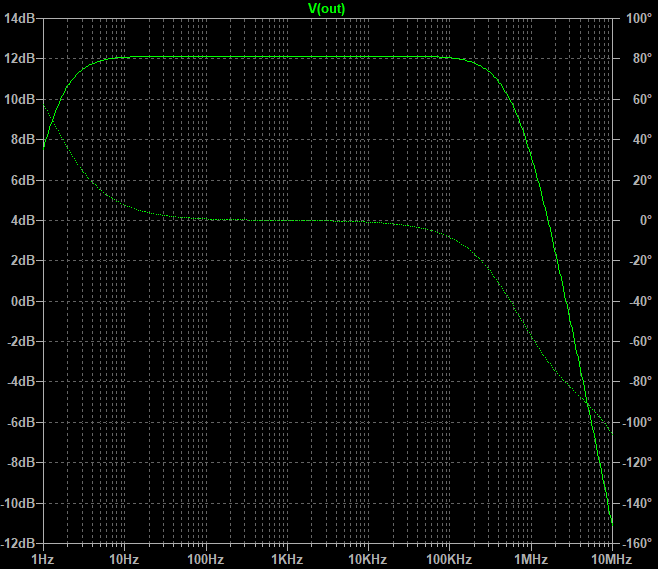The height and width of the screenshot is (569, 658).
Task: Click the -4dB left axis label
Action: click(x=21, y=381)
